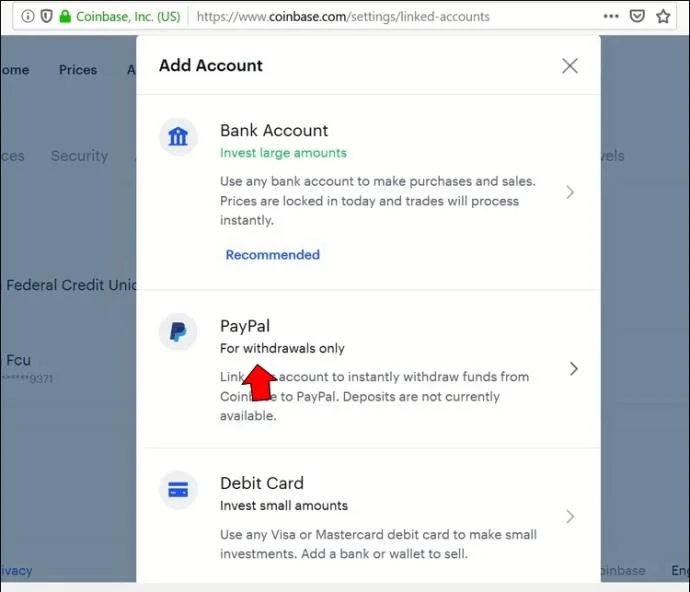This screenshot has width=690, height=592.
Task: Click the 'Invest small amounts' text
Action: pyautogui.click(x=284, y=505)
